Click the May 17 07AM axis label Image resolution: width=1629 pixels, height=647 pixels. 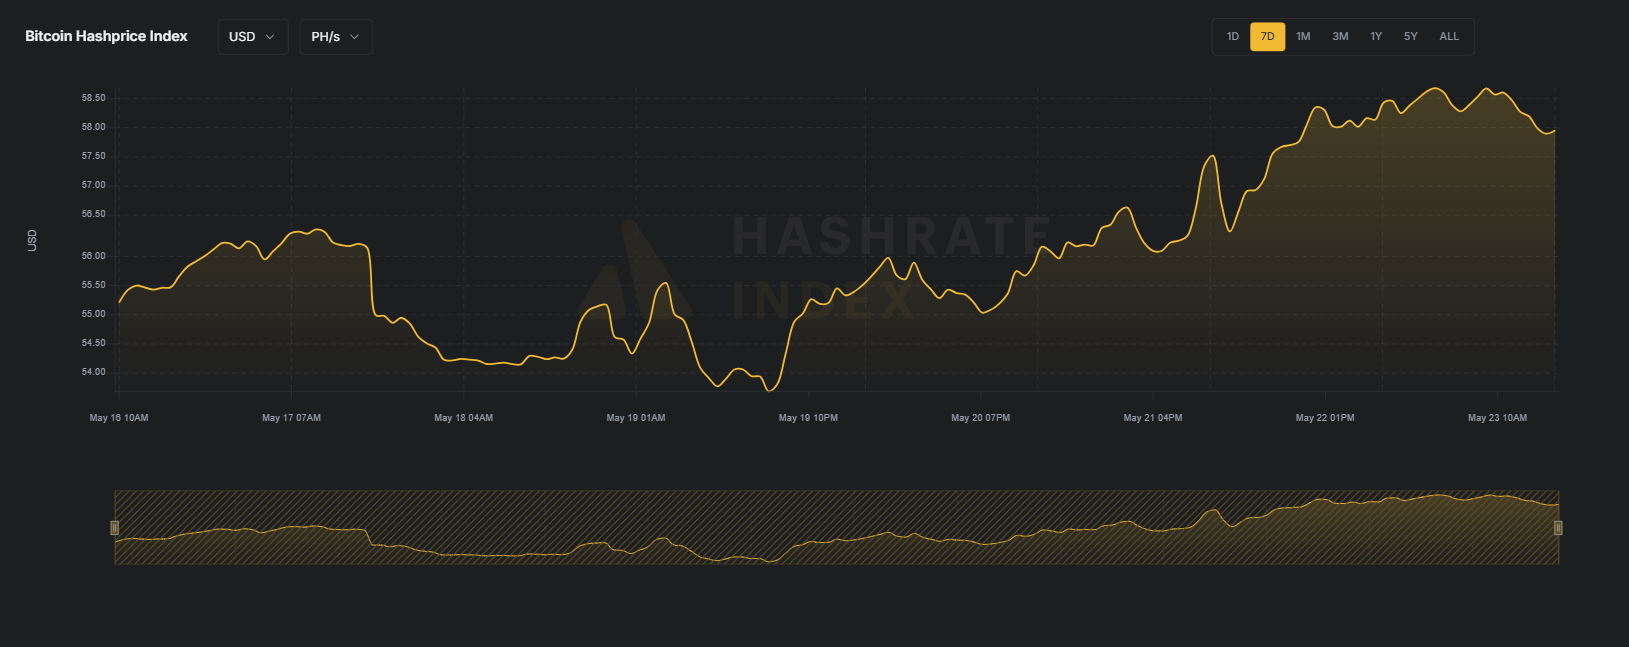[291, 418]
